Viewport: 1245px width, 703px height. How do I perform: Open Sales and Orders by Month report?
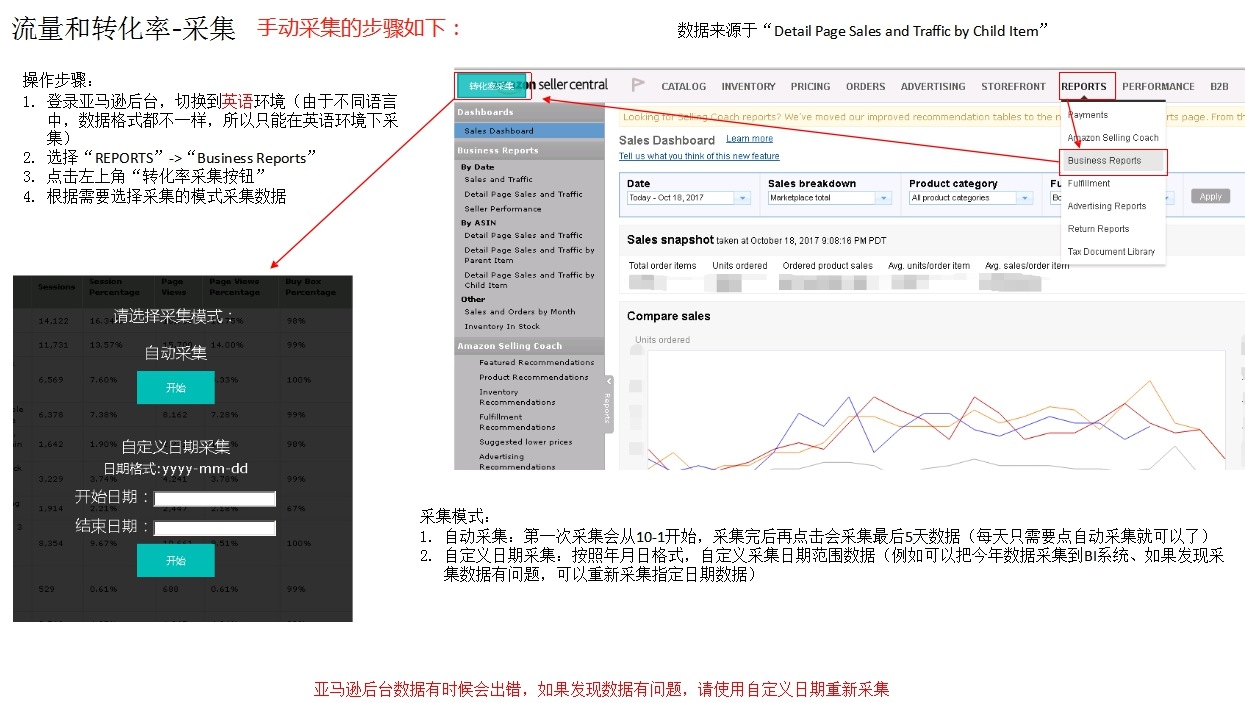tap(519, 312)
